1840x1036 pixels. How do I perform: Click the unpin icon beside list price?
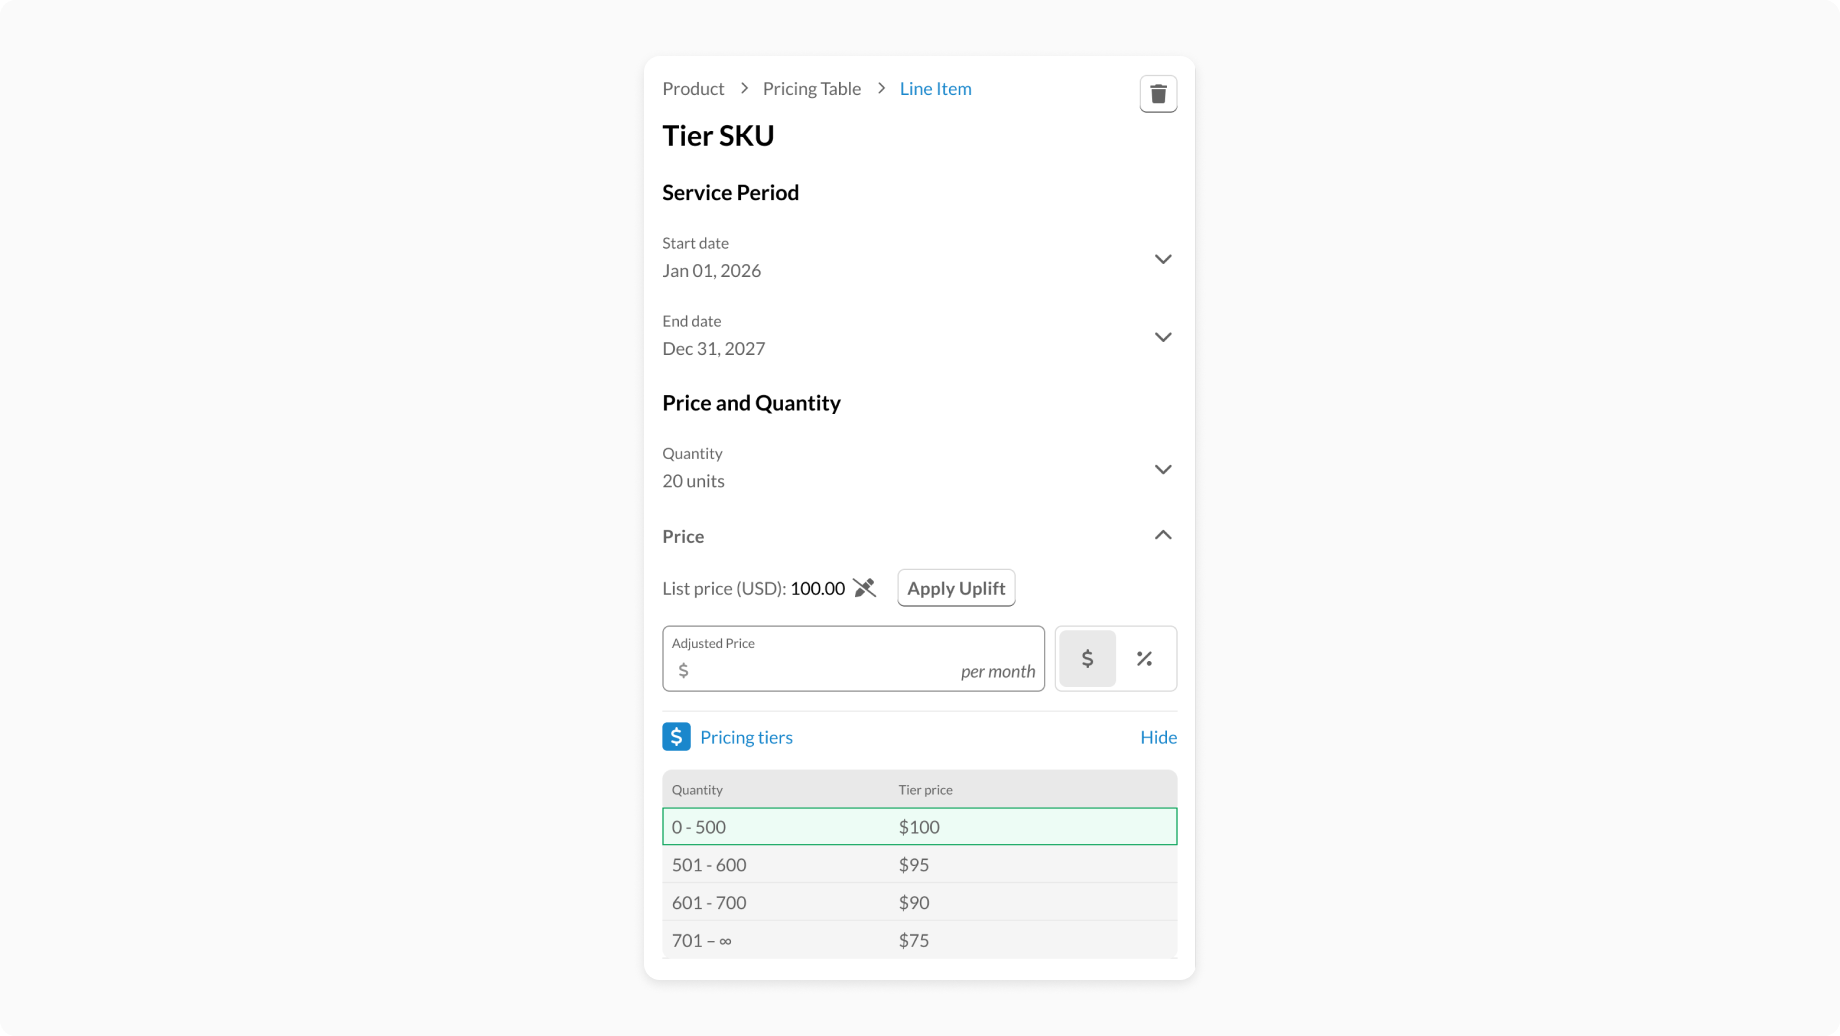coord(865,588)
